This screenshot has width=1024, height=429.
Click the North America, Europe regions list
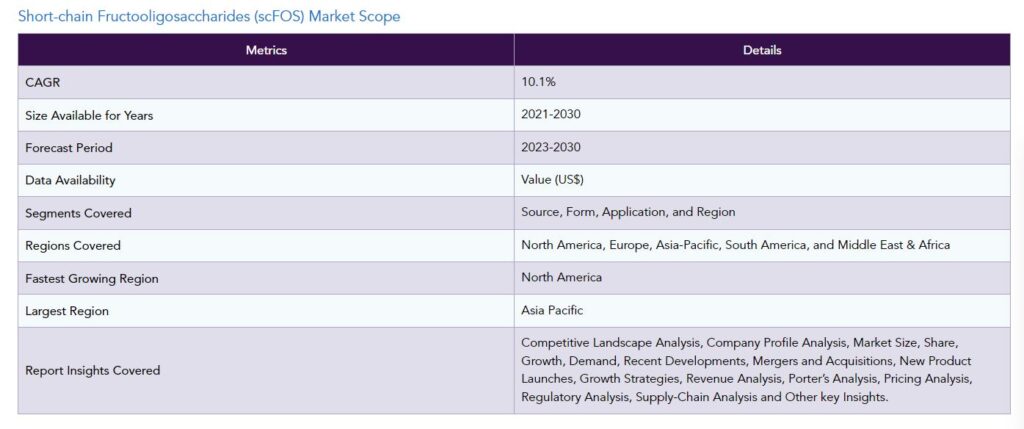(735, 245)
